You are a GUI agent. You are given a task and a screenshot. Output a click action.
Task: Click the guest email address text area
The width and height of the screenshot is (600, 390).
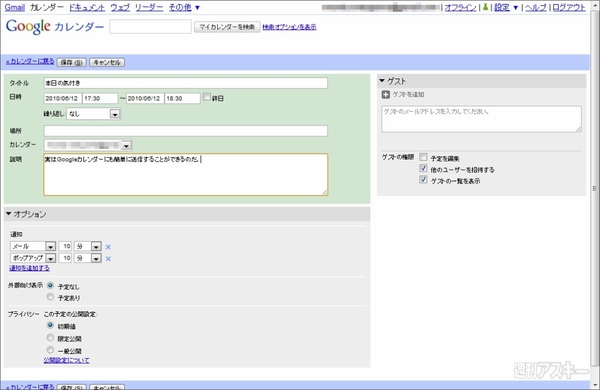pos(481,119)
